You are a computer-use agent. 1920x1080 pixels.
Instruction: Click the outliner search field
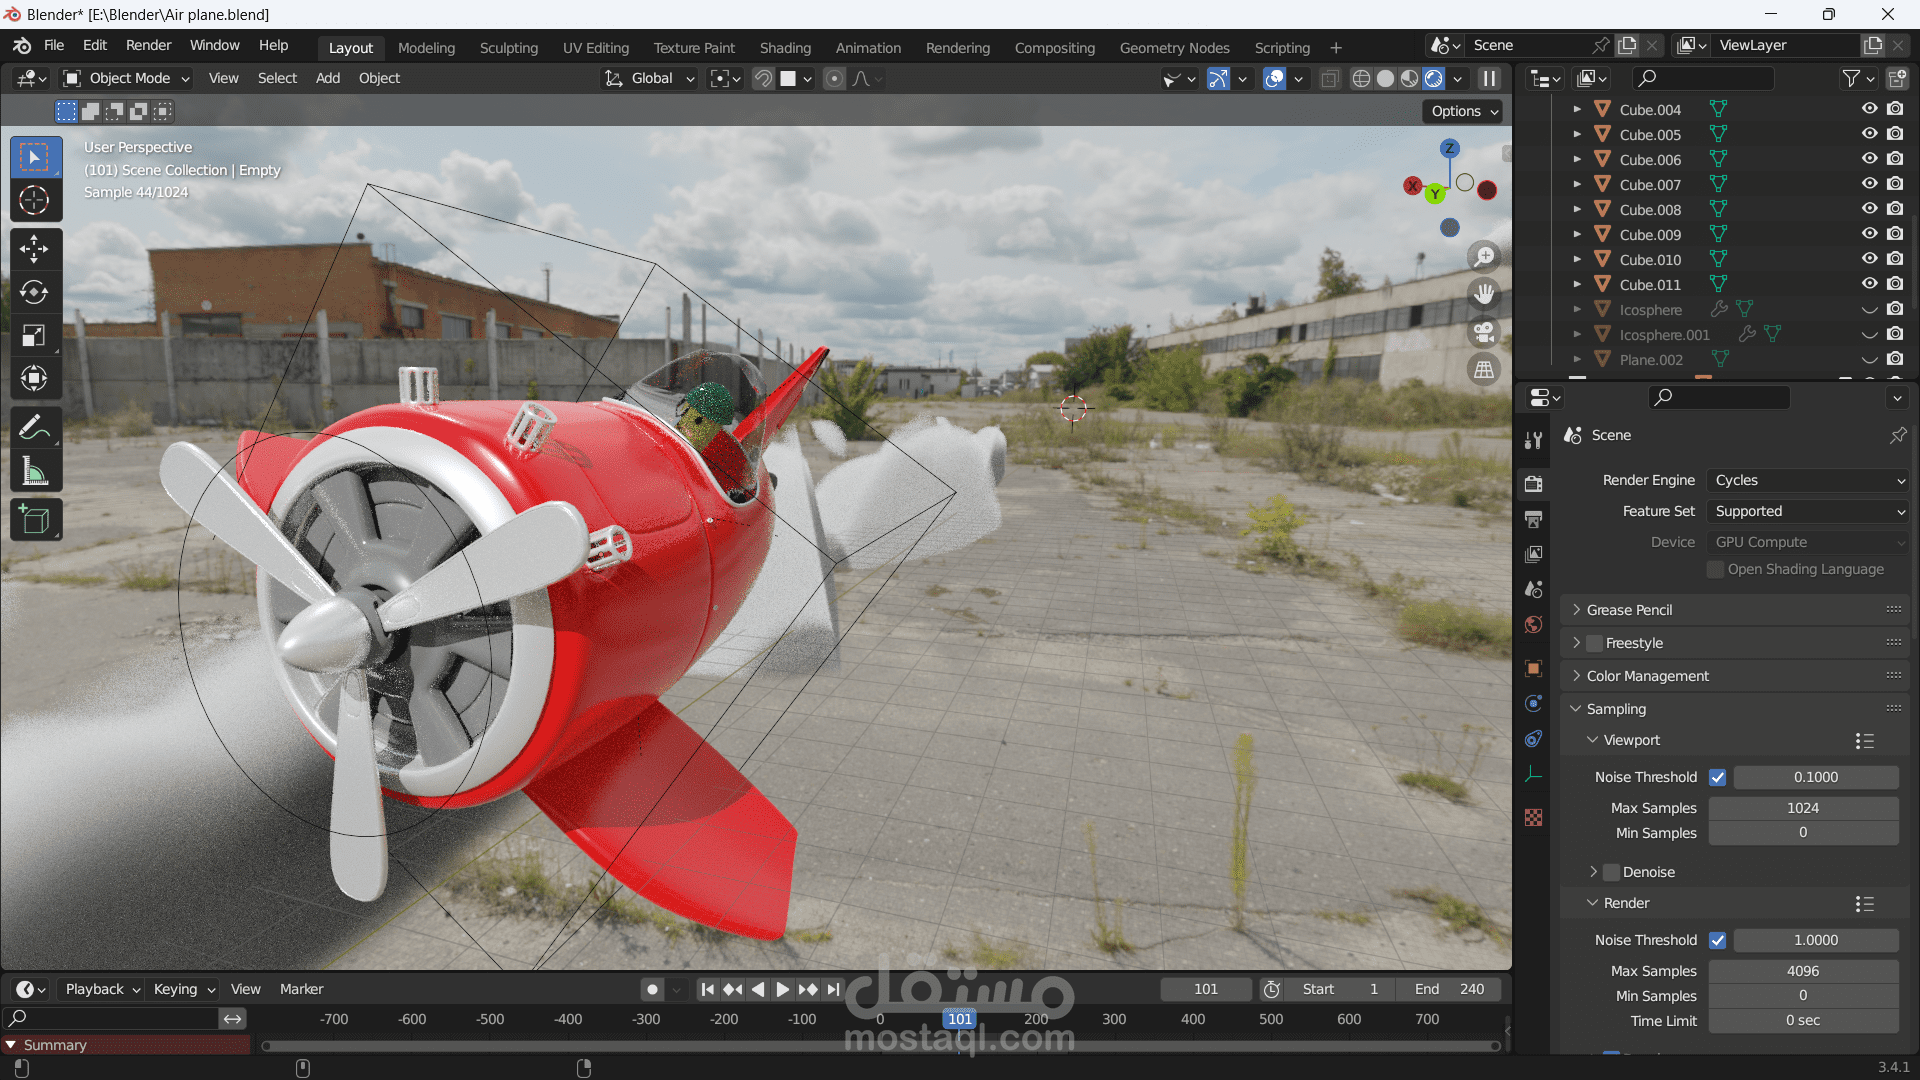[1703, 78]
